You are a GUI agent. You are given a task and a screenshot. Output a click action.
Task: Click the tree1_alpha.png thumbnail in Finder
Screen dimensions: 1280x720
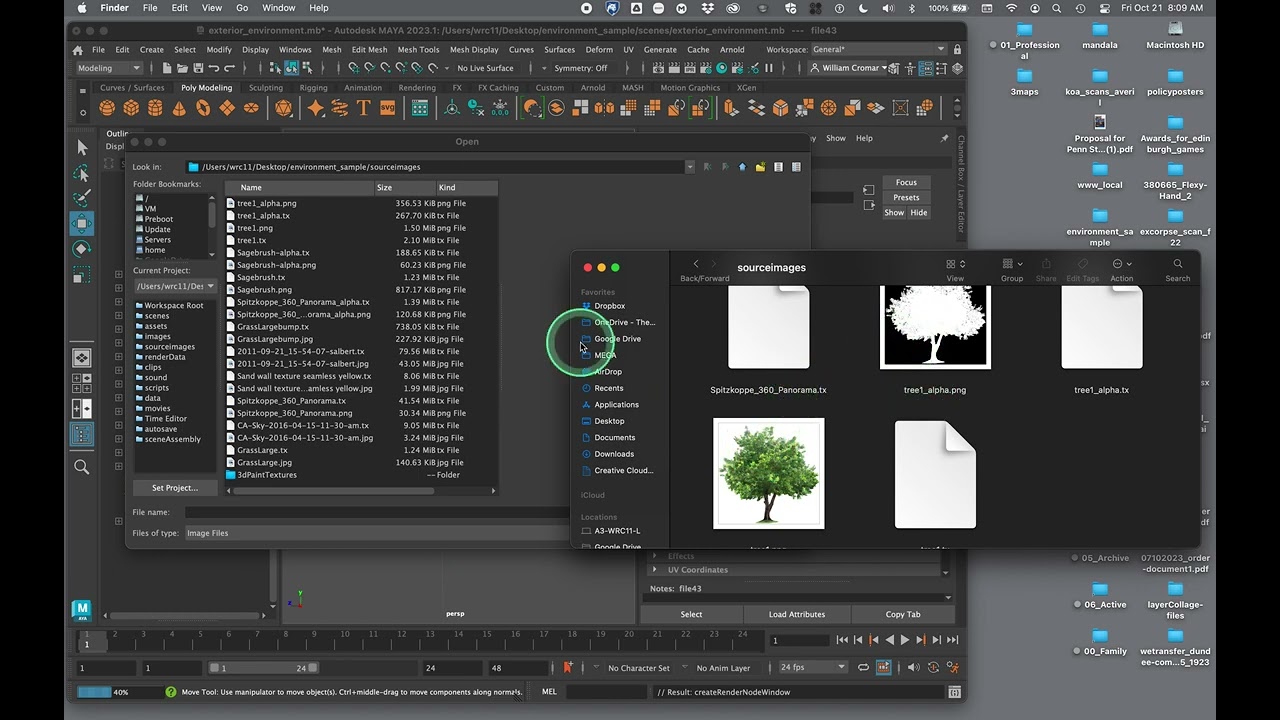[935, 326]
